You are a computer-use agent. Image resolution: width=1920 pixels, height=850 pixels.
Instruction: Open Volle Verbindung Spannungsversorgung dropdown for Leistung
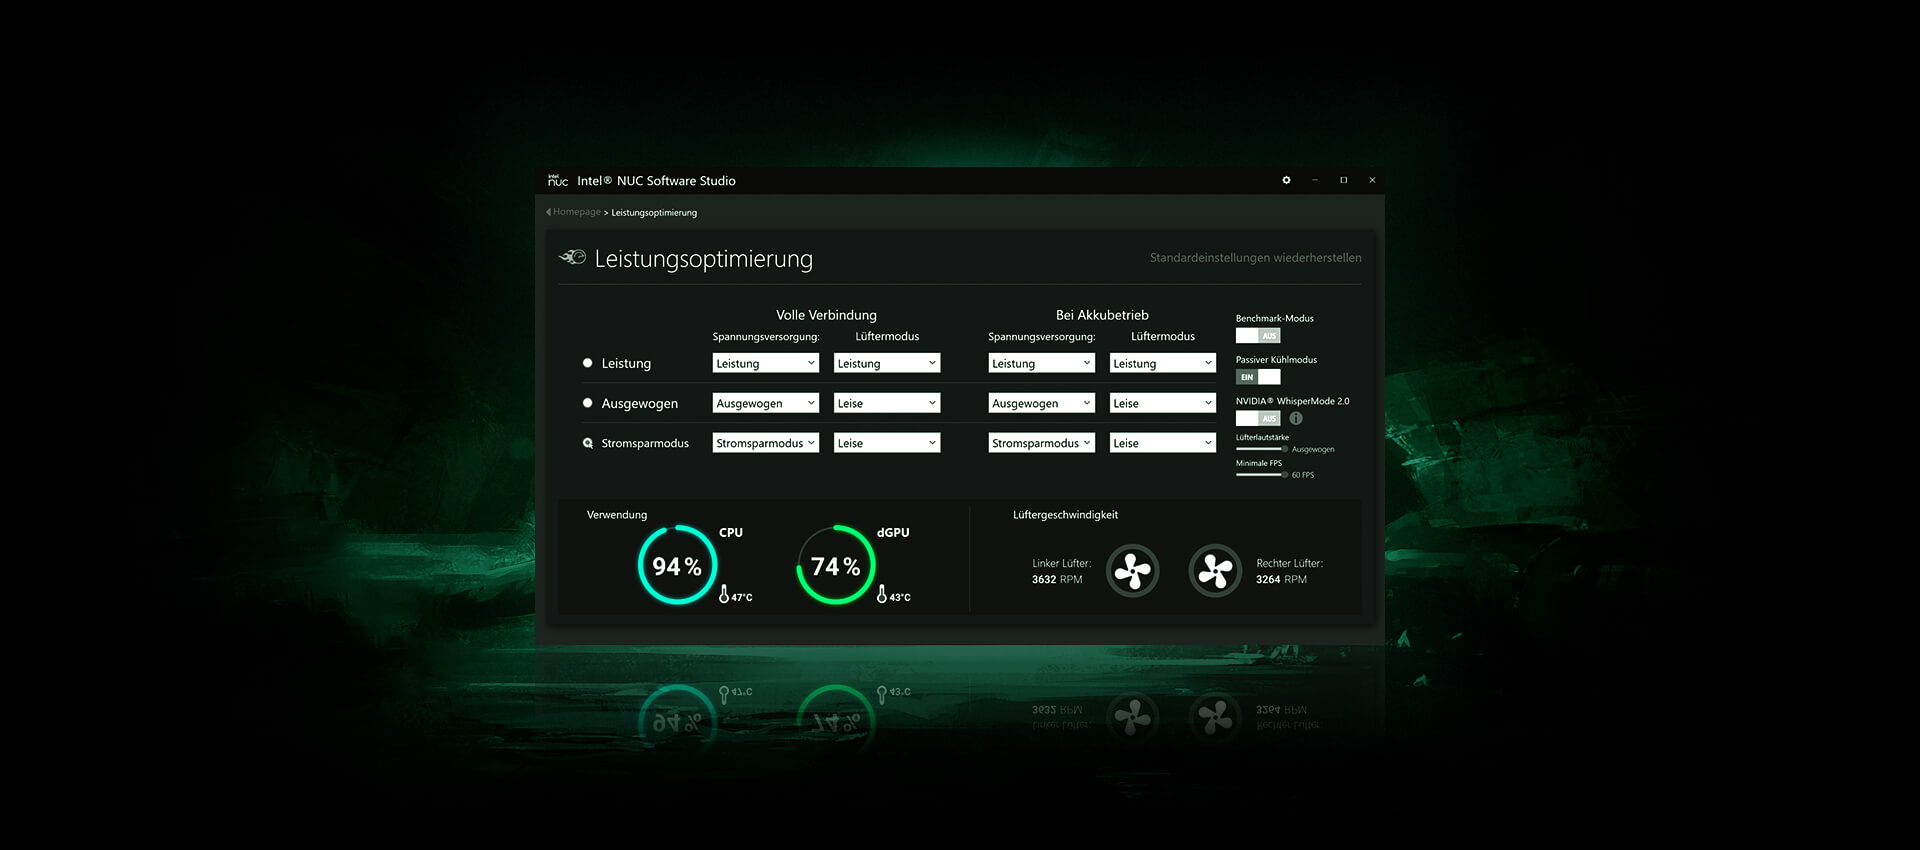click(766, 363)
